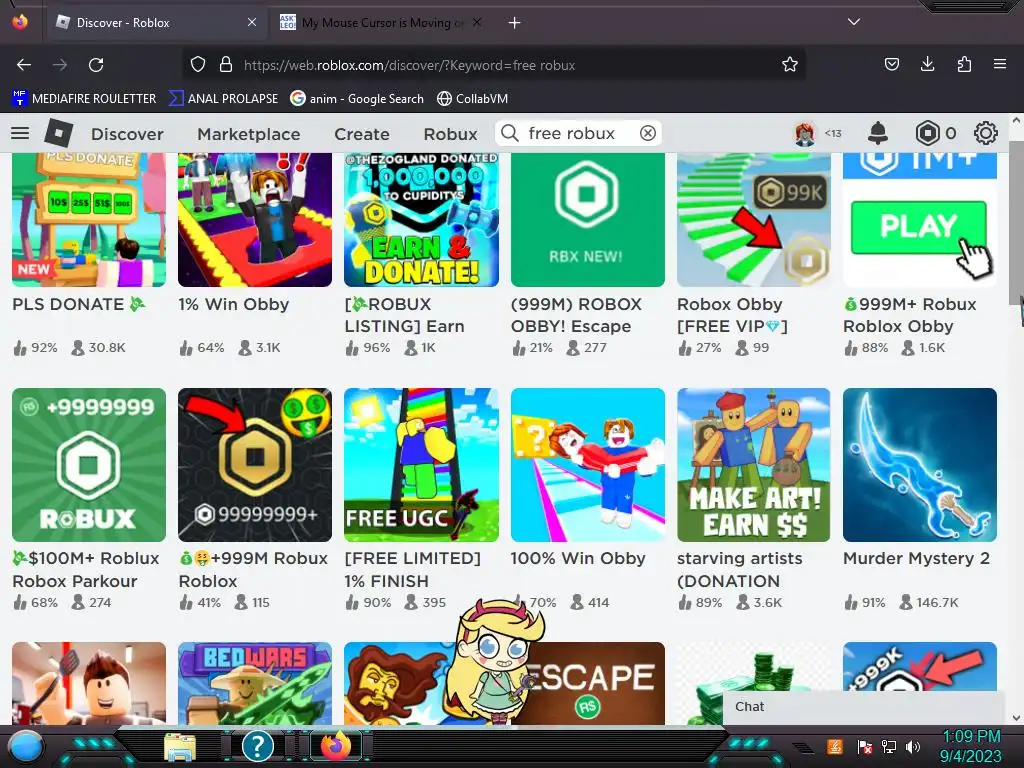Open a new browser tab

click(x=515, y=23)
